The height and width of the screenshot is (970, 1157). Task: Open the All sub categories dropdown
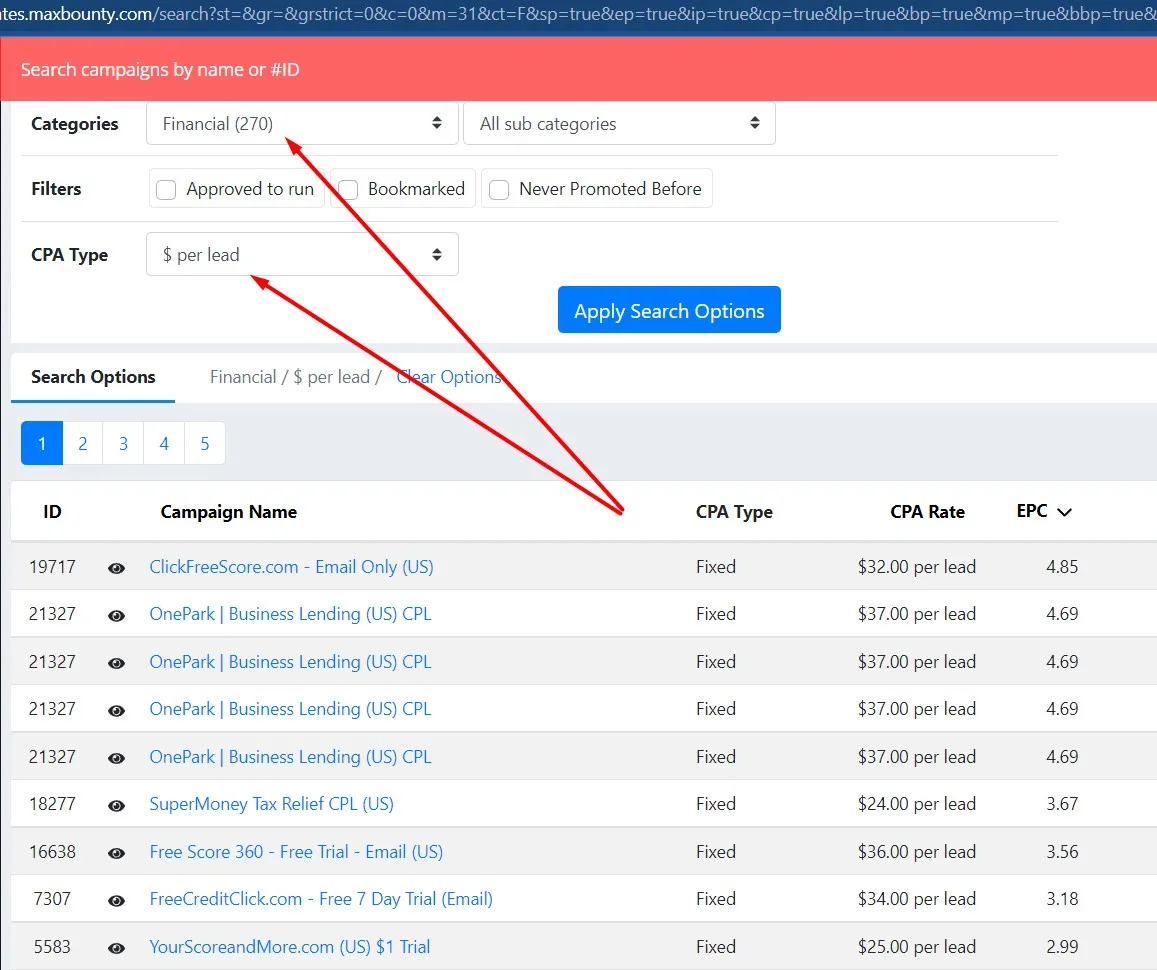point(619,123)
